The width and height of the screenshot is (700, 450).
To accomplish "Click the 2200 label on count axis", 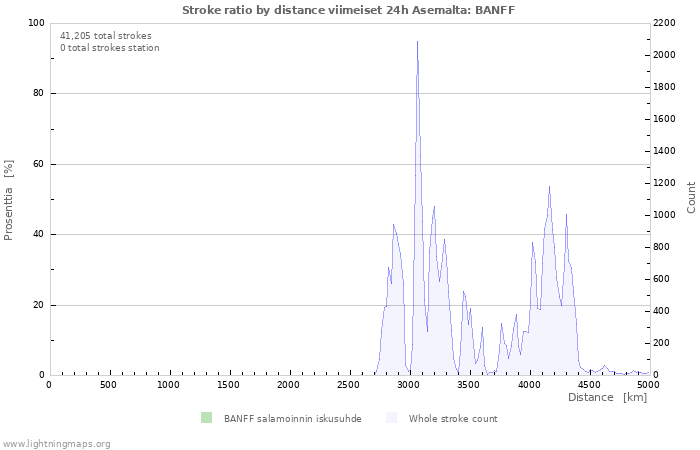I will click(x=664, y=23).
